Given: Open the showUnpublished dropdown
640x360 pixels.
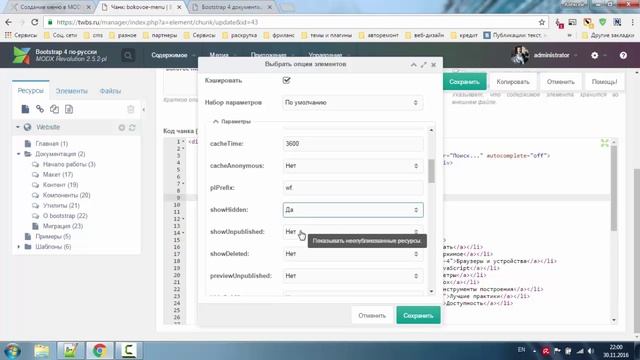Looking at the screenshot, I should click(x=352, y=231).
